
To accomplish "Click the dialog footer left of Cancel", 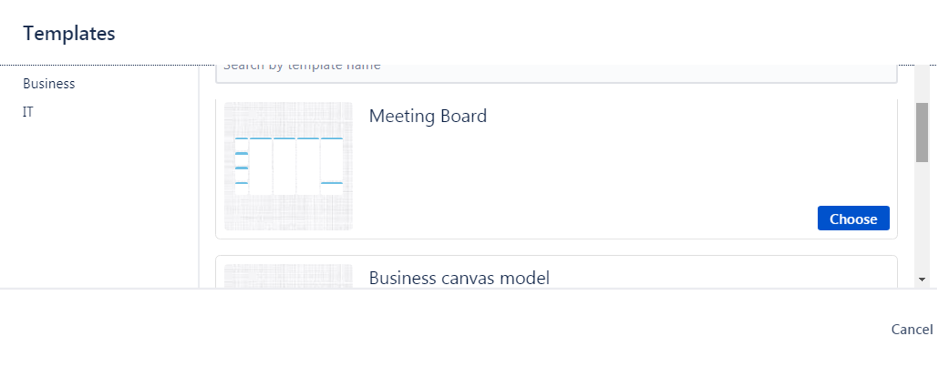I will click(442, 329).
